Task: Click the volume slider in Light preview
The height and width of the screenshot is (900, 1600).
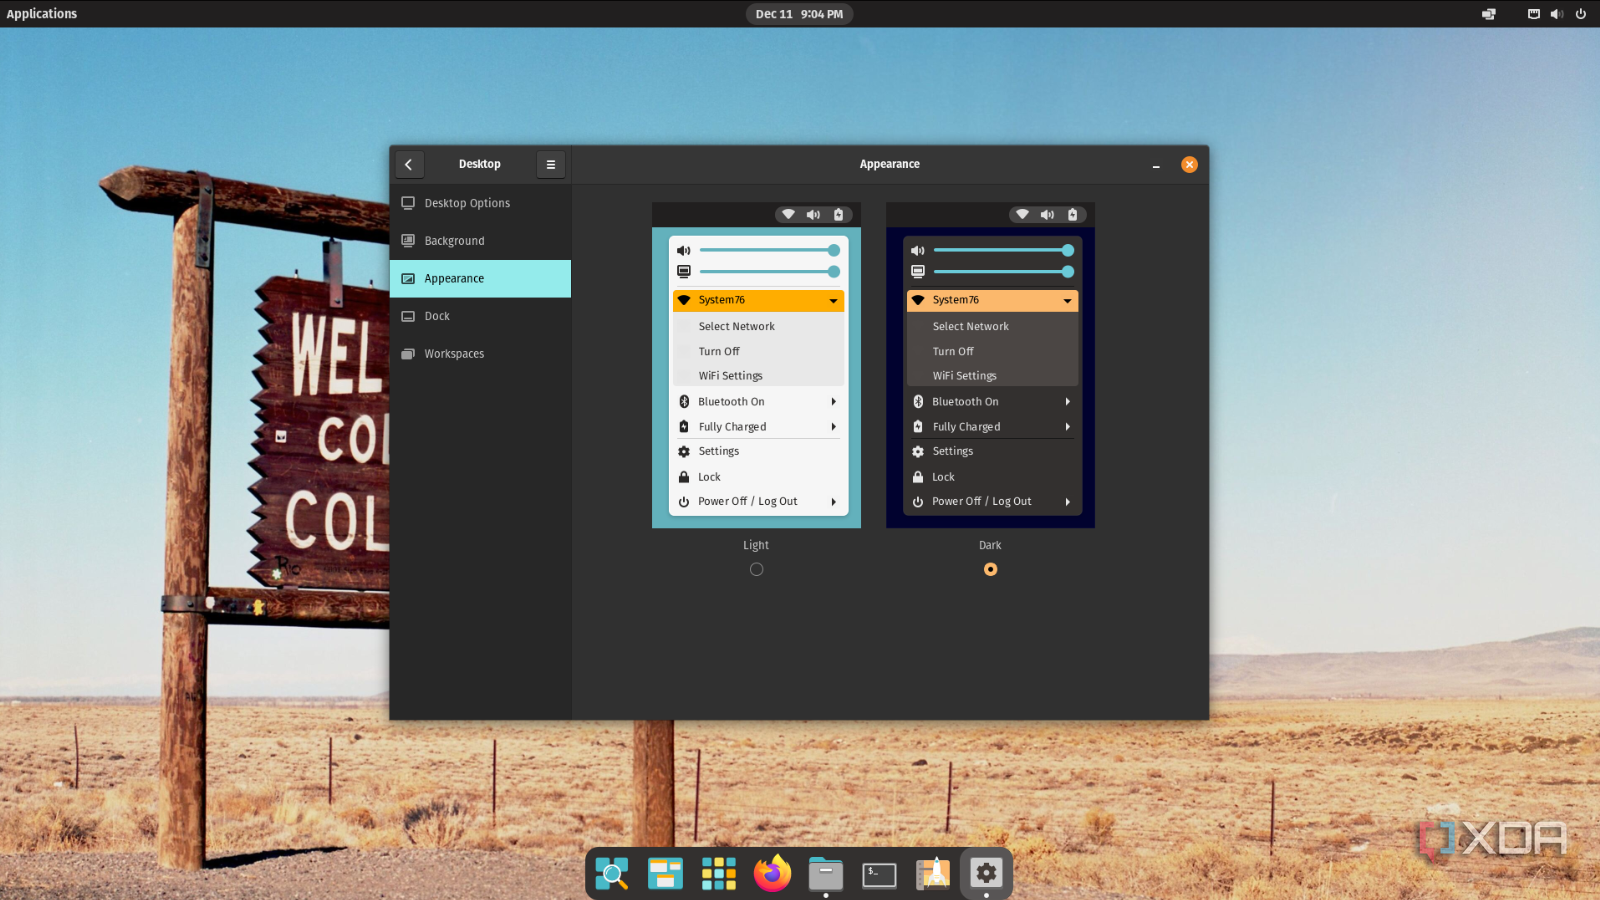Action: click(x=770, y=250)
